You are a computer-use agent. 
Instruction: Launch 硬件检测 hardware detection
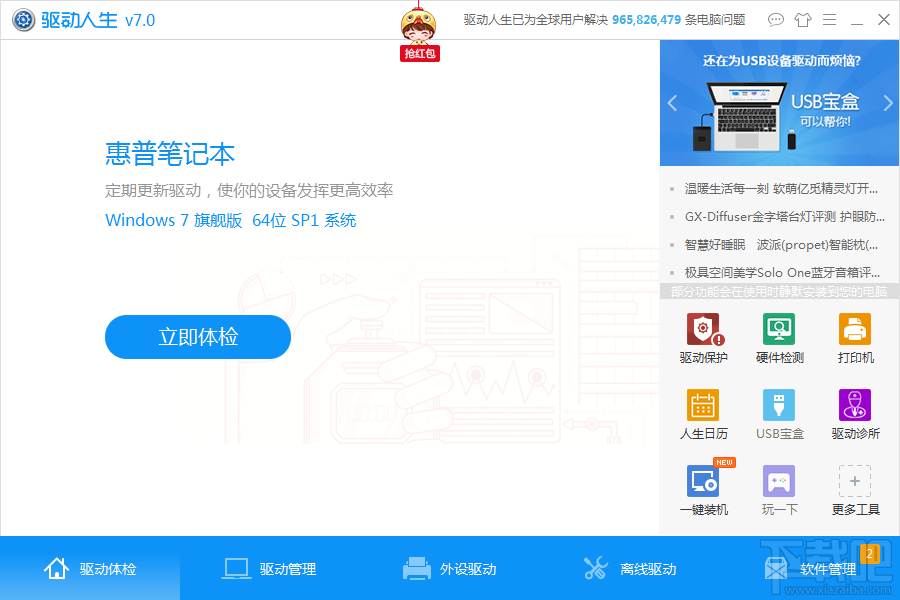(x=779, y=338)
